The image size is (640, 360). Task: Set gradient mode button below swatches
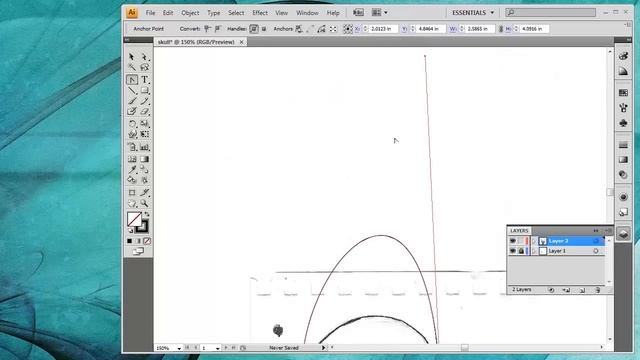click(138, 241)
